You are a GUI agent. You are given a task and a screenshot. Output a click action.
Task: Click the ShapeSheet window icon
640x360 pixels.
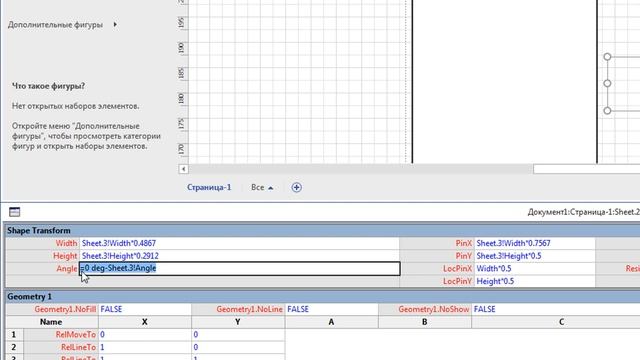pyautogui.click(x=15, y=212)
